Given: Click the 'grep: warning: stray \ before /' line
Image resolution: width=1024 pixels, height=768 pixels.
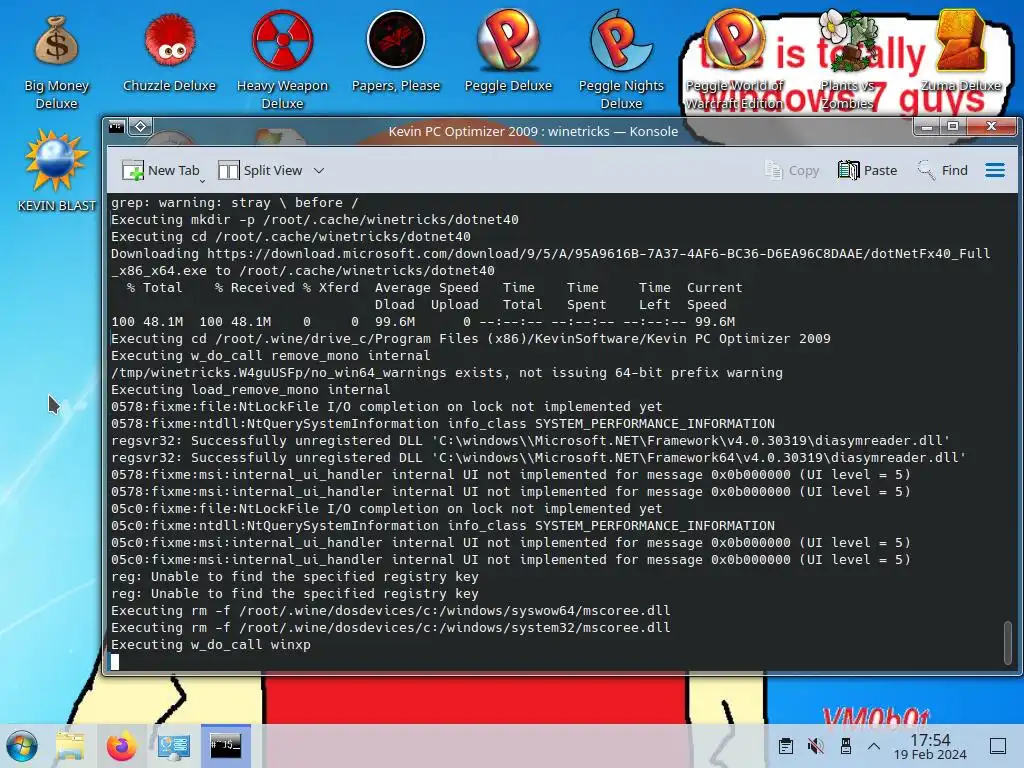Looking at the screenshot, I should tap(234, 202).
